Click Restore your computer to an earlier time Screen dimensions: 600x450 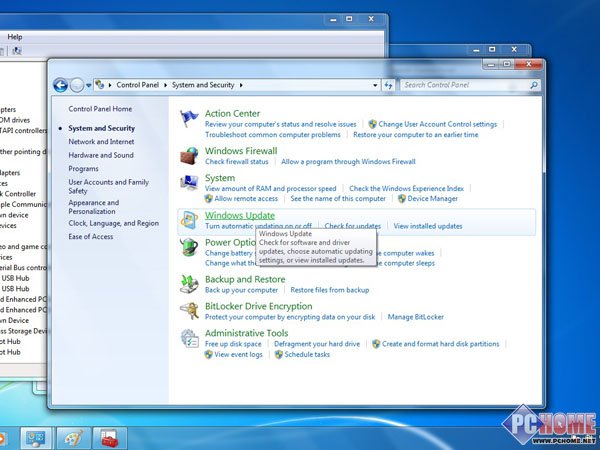tap(416, 135)
